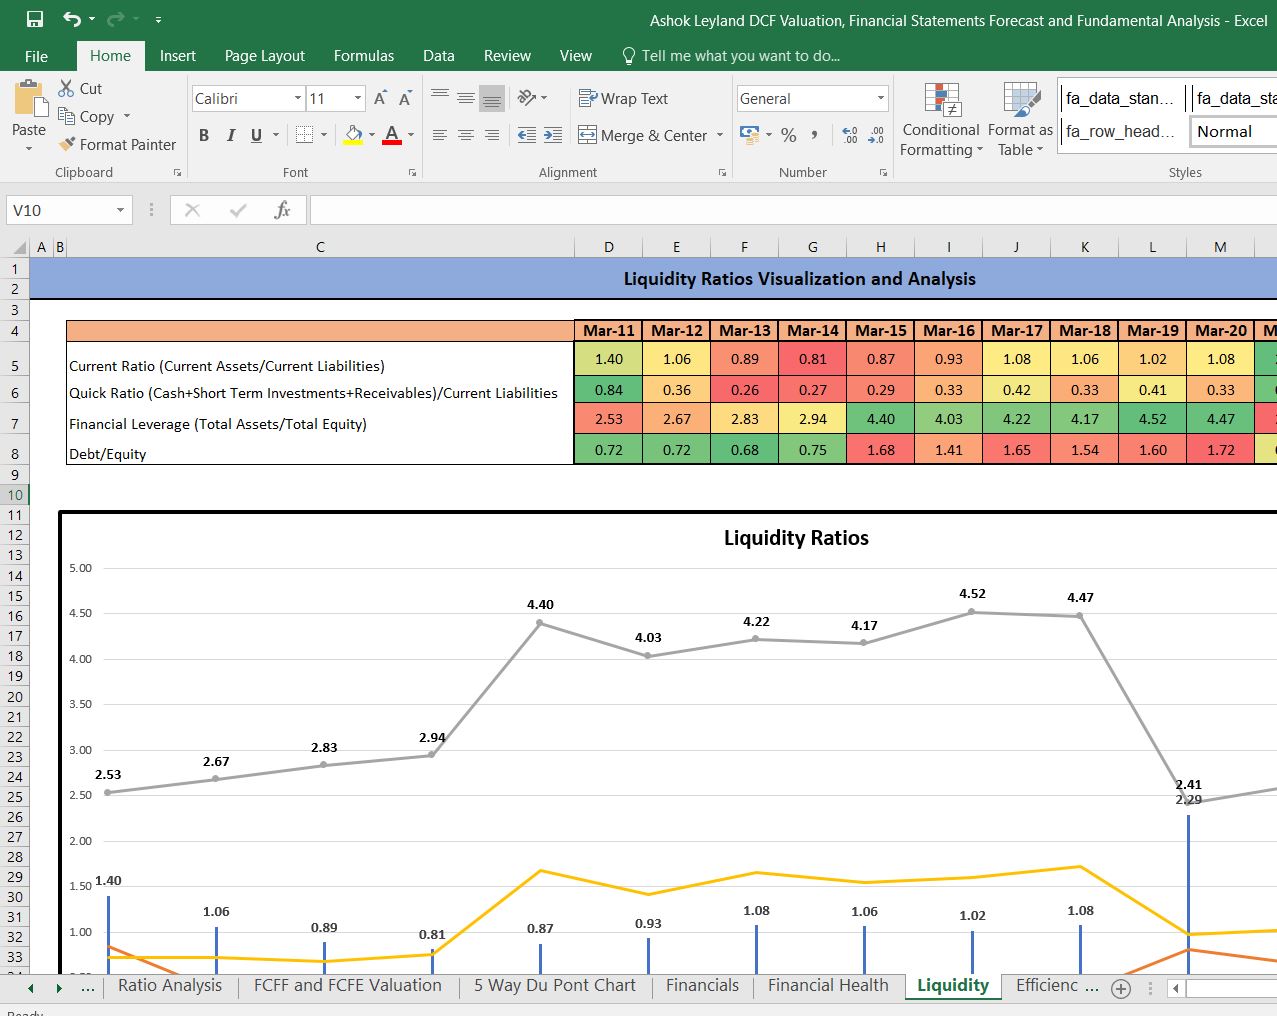This screenshot has height=1016, width=1277.
Task: Set Middle Align vertical alignment
Action: point(466,98)
